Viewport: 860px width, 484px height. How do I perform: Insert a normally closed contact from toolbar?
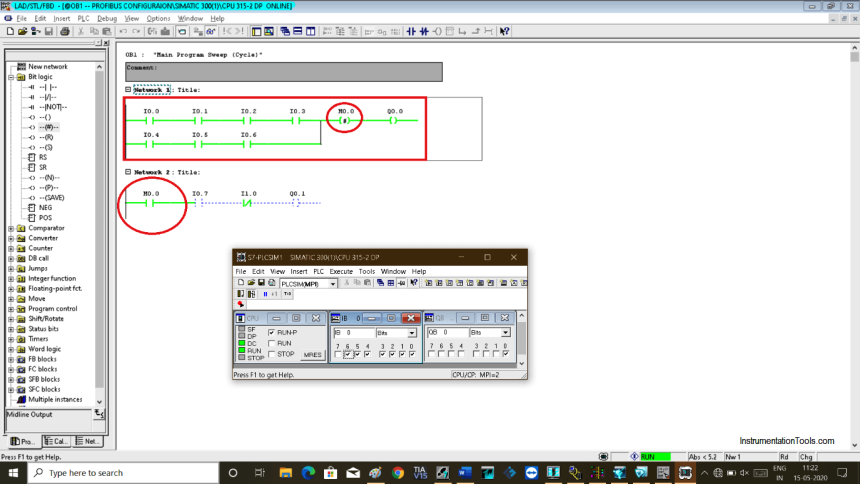pyautogui.click(x=424, y=31)
